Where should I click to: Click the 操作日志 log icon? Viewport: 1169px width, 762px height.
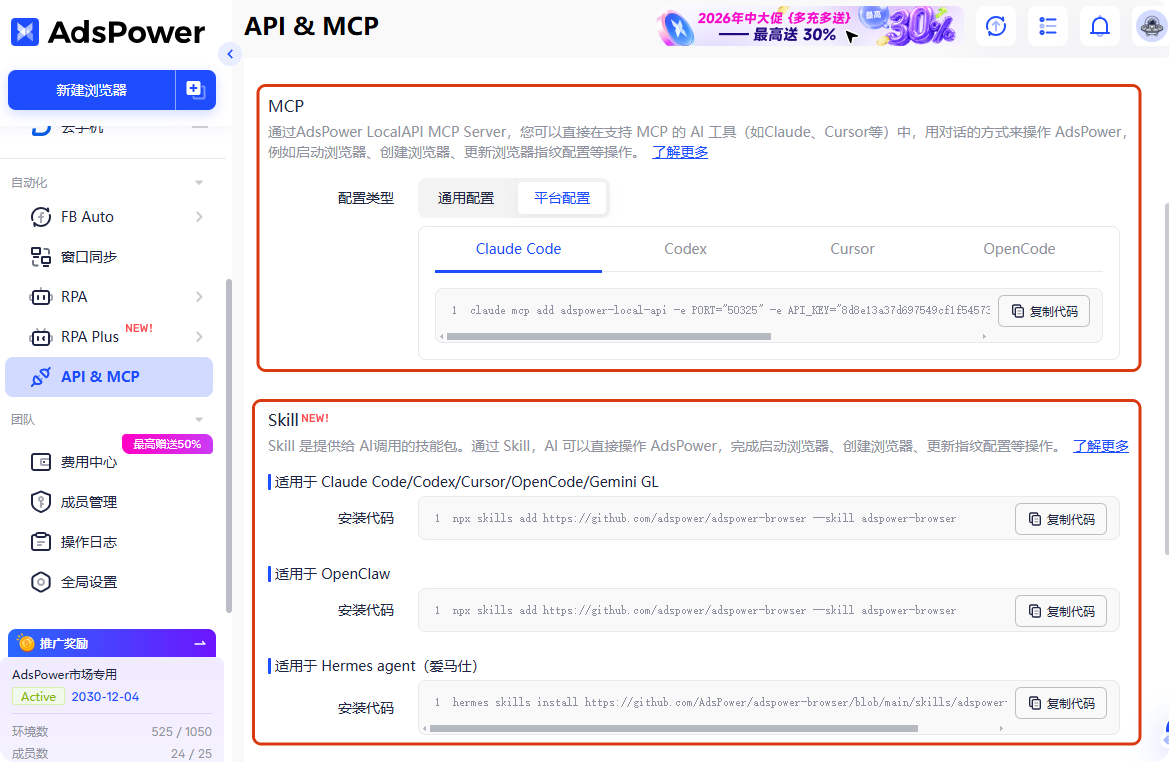point(40,542)
